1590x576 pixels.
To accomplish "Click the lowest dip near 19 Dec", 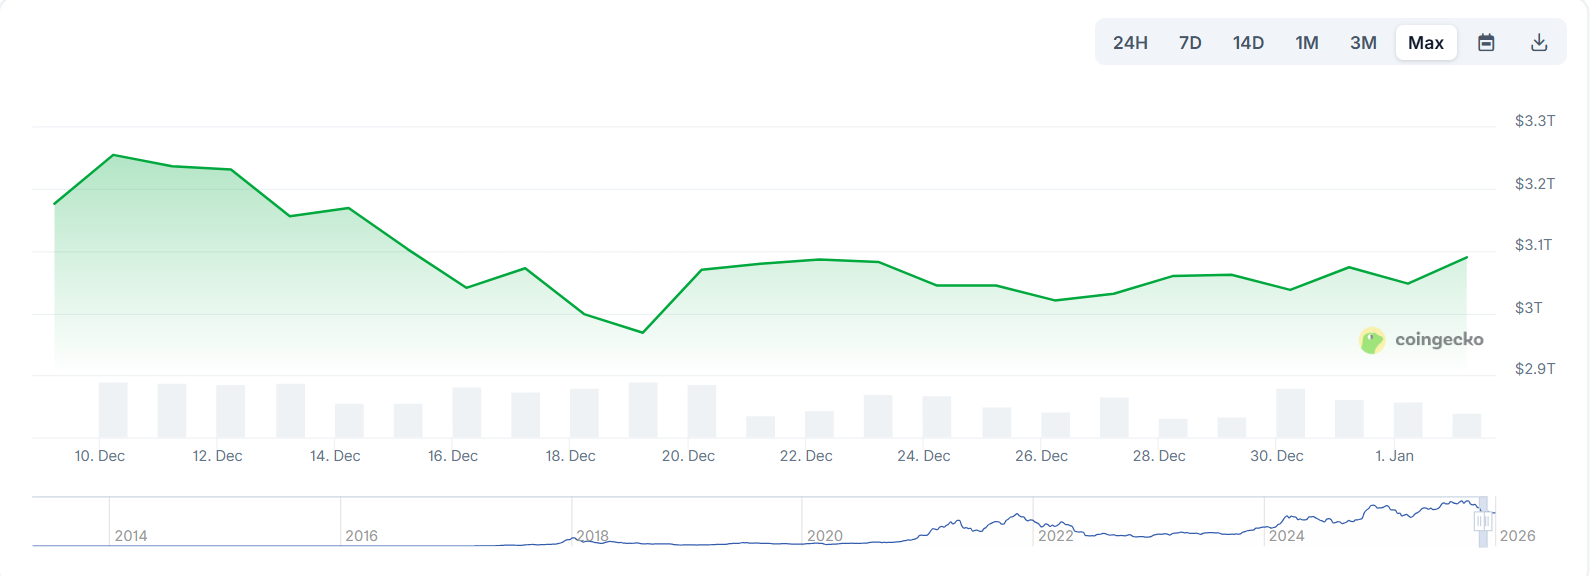I will click(641, 331).
